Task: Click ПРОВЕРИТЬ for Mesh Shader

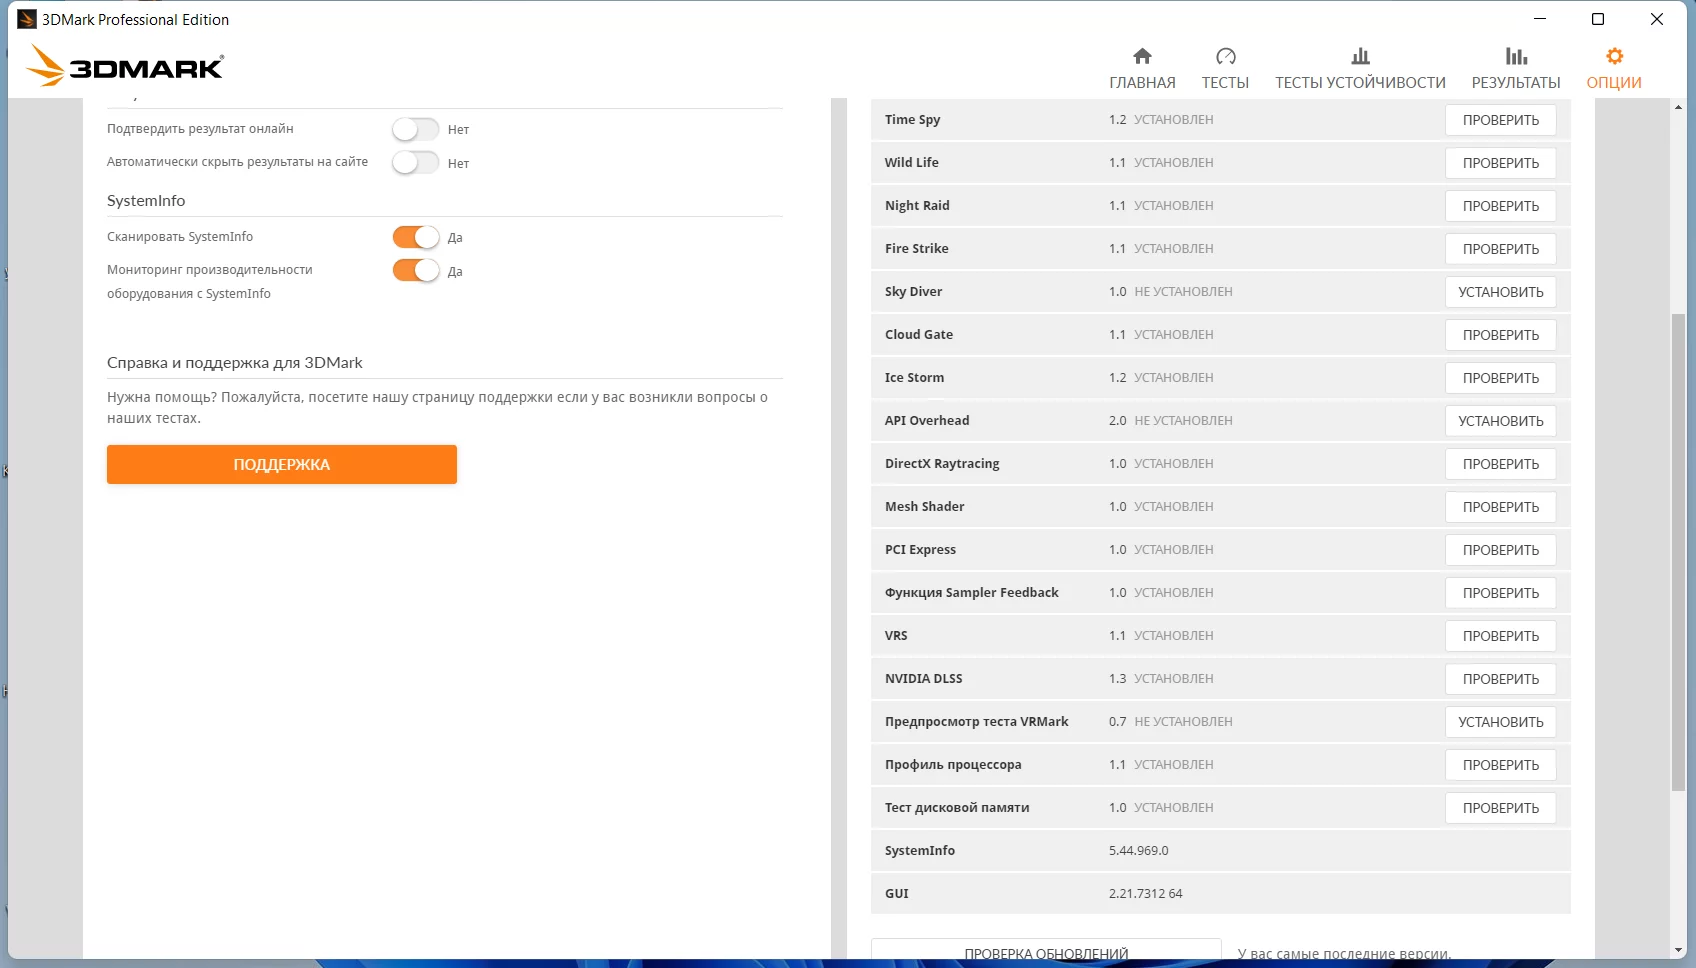Action: pyautogui.click(x=1501, y=507)
